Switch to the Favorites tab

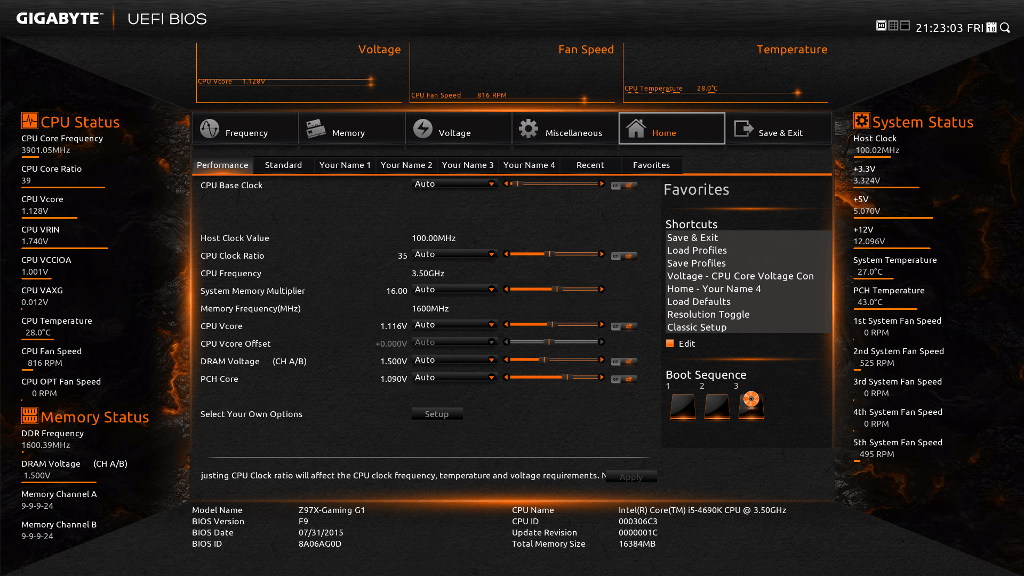click(x=651, y=165)
